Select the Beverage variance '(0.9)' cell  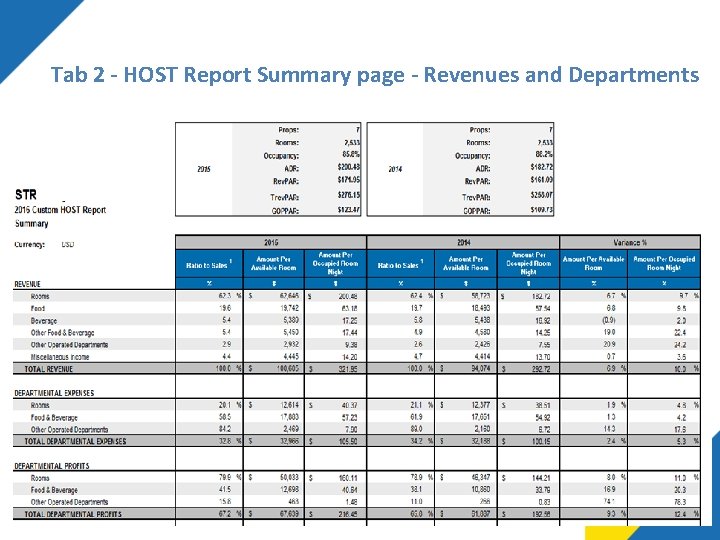608,321
